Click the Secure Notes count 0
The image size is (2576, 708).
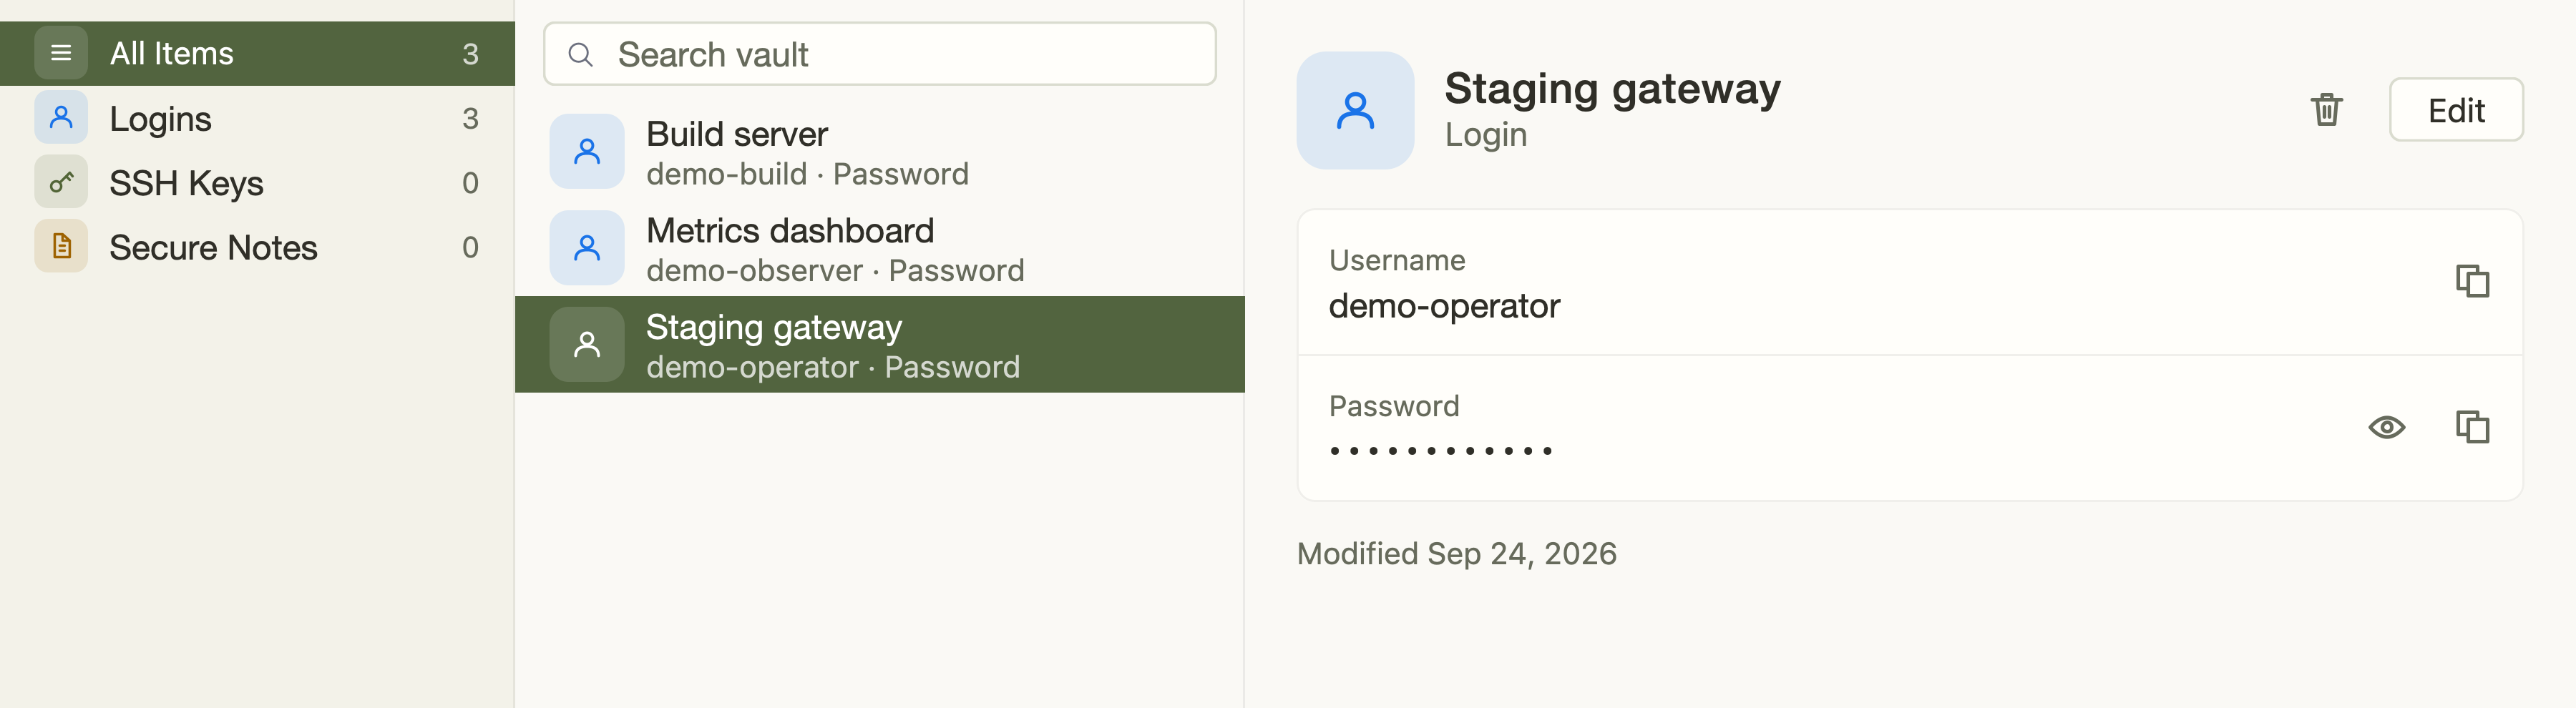pos(470,246)
